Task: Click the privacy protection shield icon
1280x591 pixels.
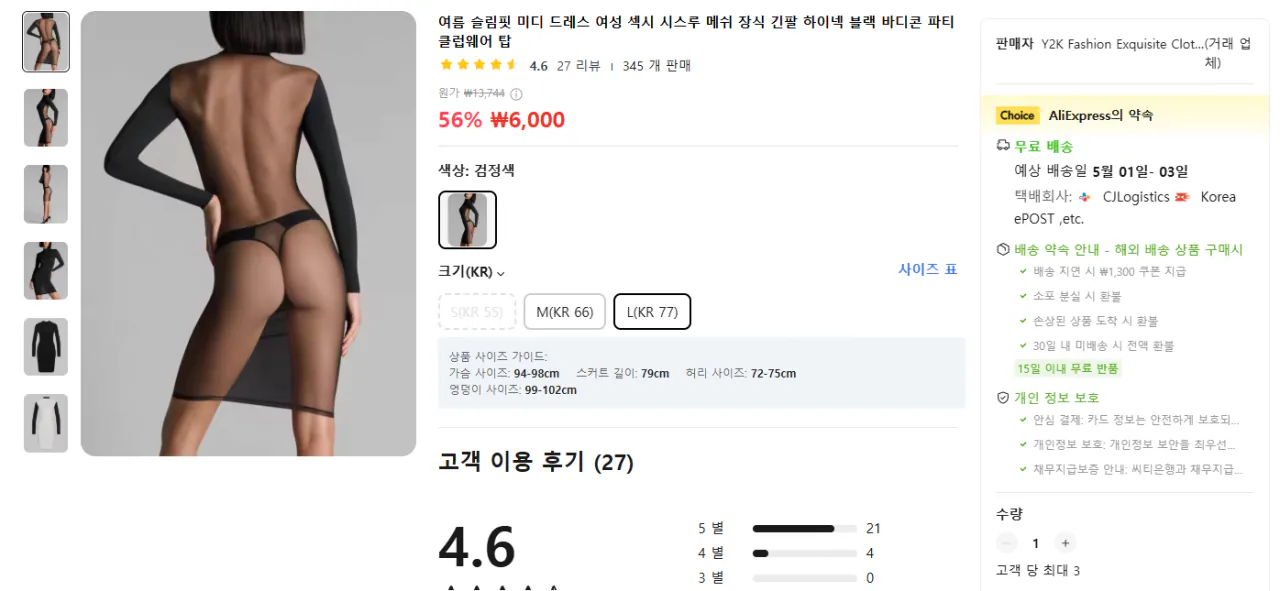Action: 1003,398
